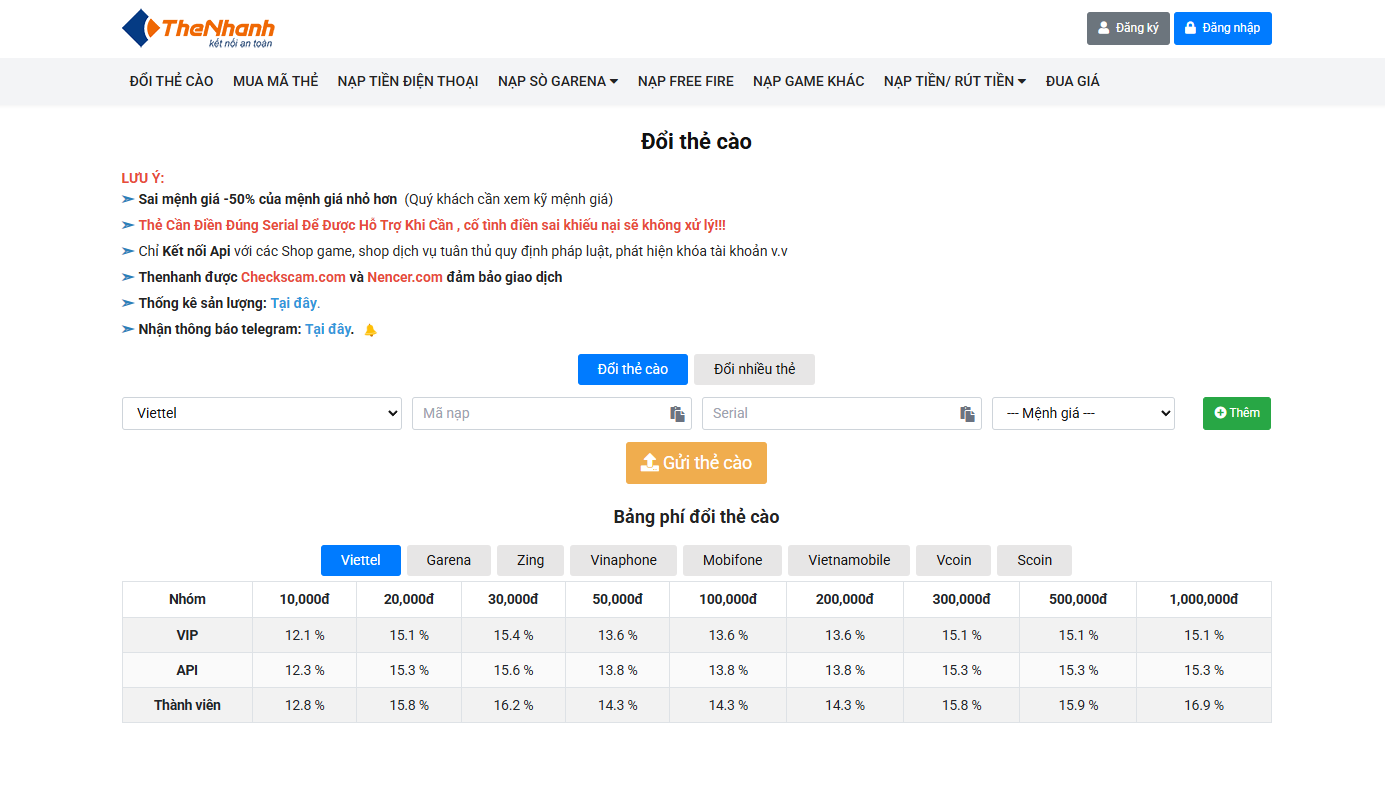1385x791 pixels.
Task: Follow the Checkscam.com link
Action: click(x=293, y=277)
